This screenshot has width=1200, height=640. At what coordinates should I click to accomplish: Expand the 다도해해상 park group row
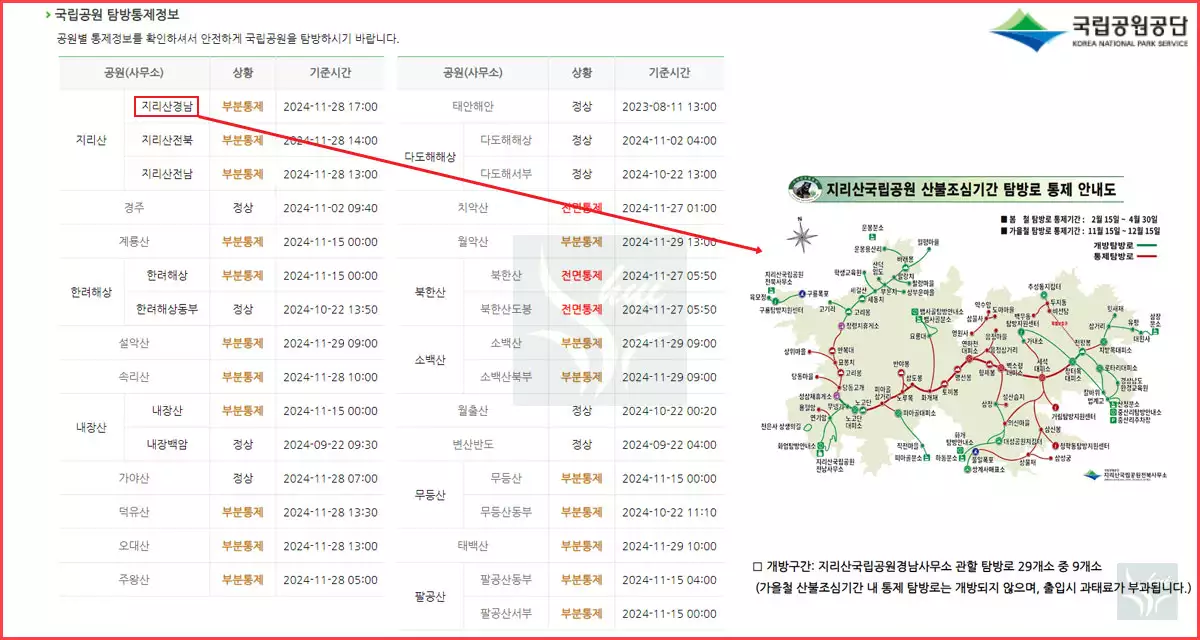(x=428, y=157)
